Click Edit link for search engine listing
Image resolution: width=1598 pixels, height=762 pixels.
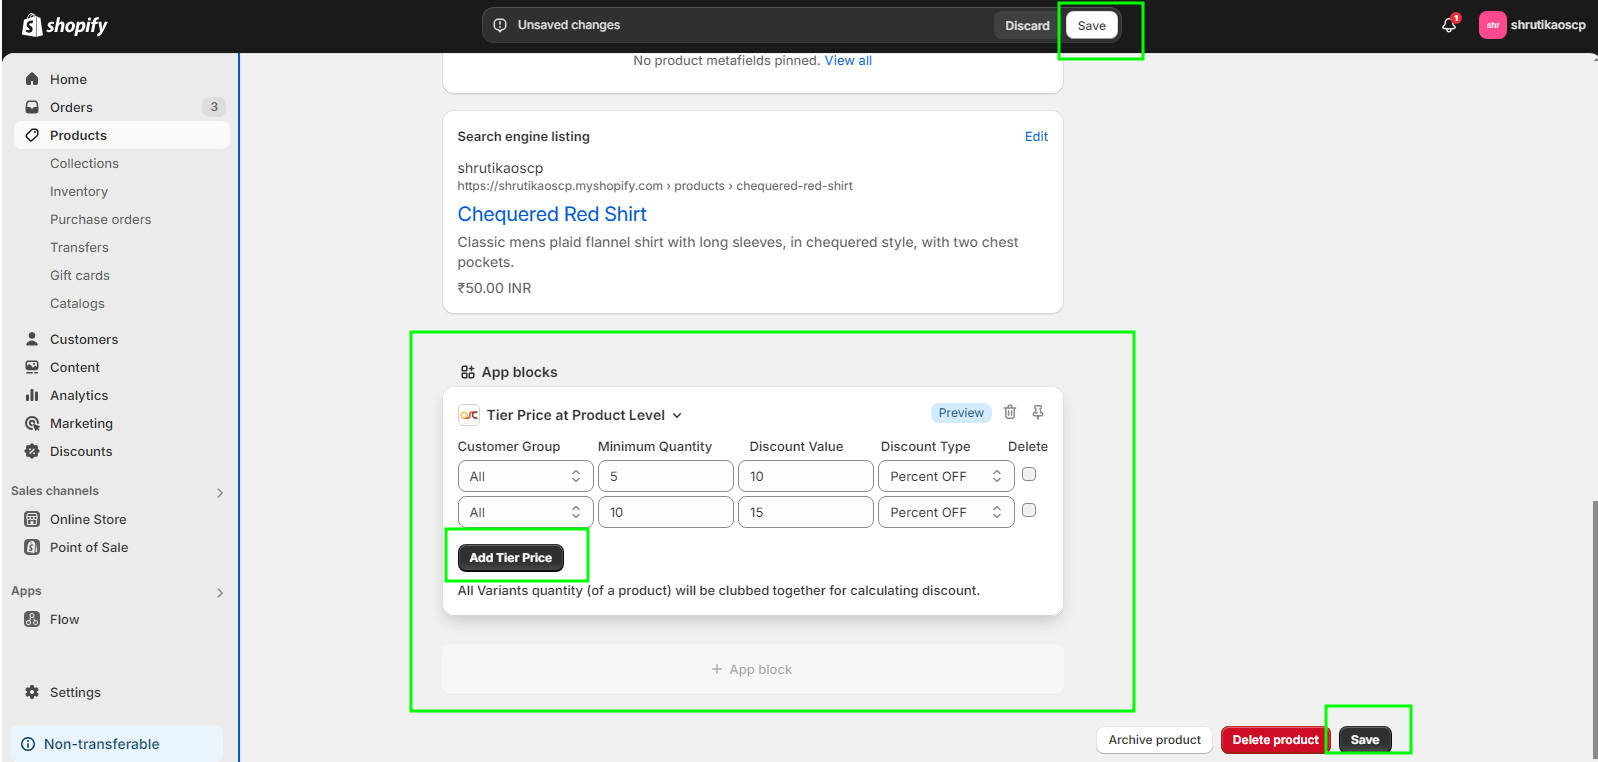pyautogui.click(x=1036, y=136)
